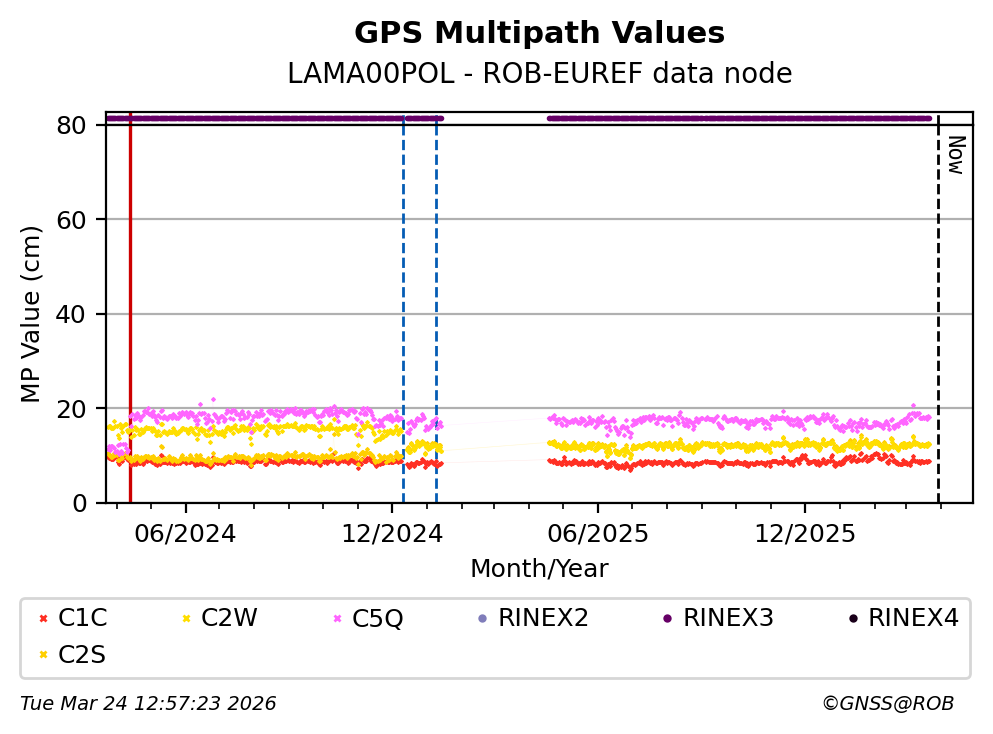993x734 pixels.
Task: Click the black dashed Now line
Action: (938, 300)
